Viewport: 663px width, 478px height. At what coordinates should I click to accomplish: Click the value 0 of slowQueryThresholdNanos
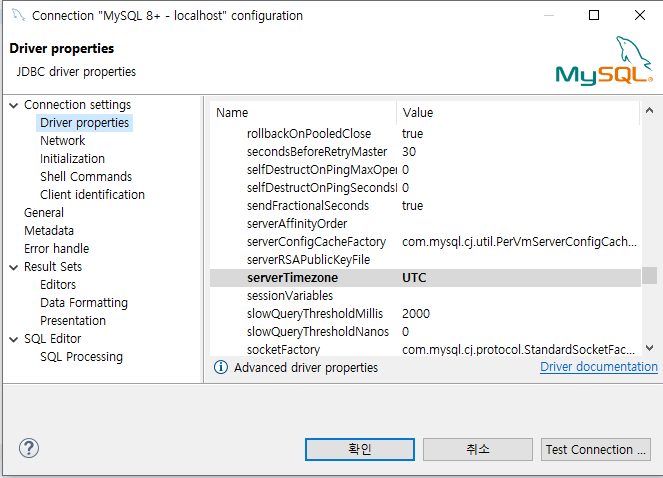coord(405,331)
